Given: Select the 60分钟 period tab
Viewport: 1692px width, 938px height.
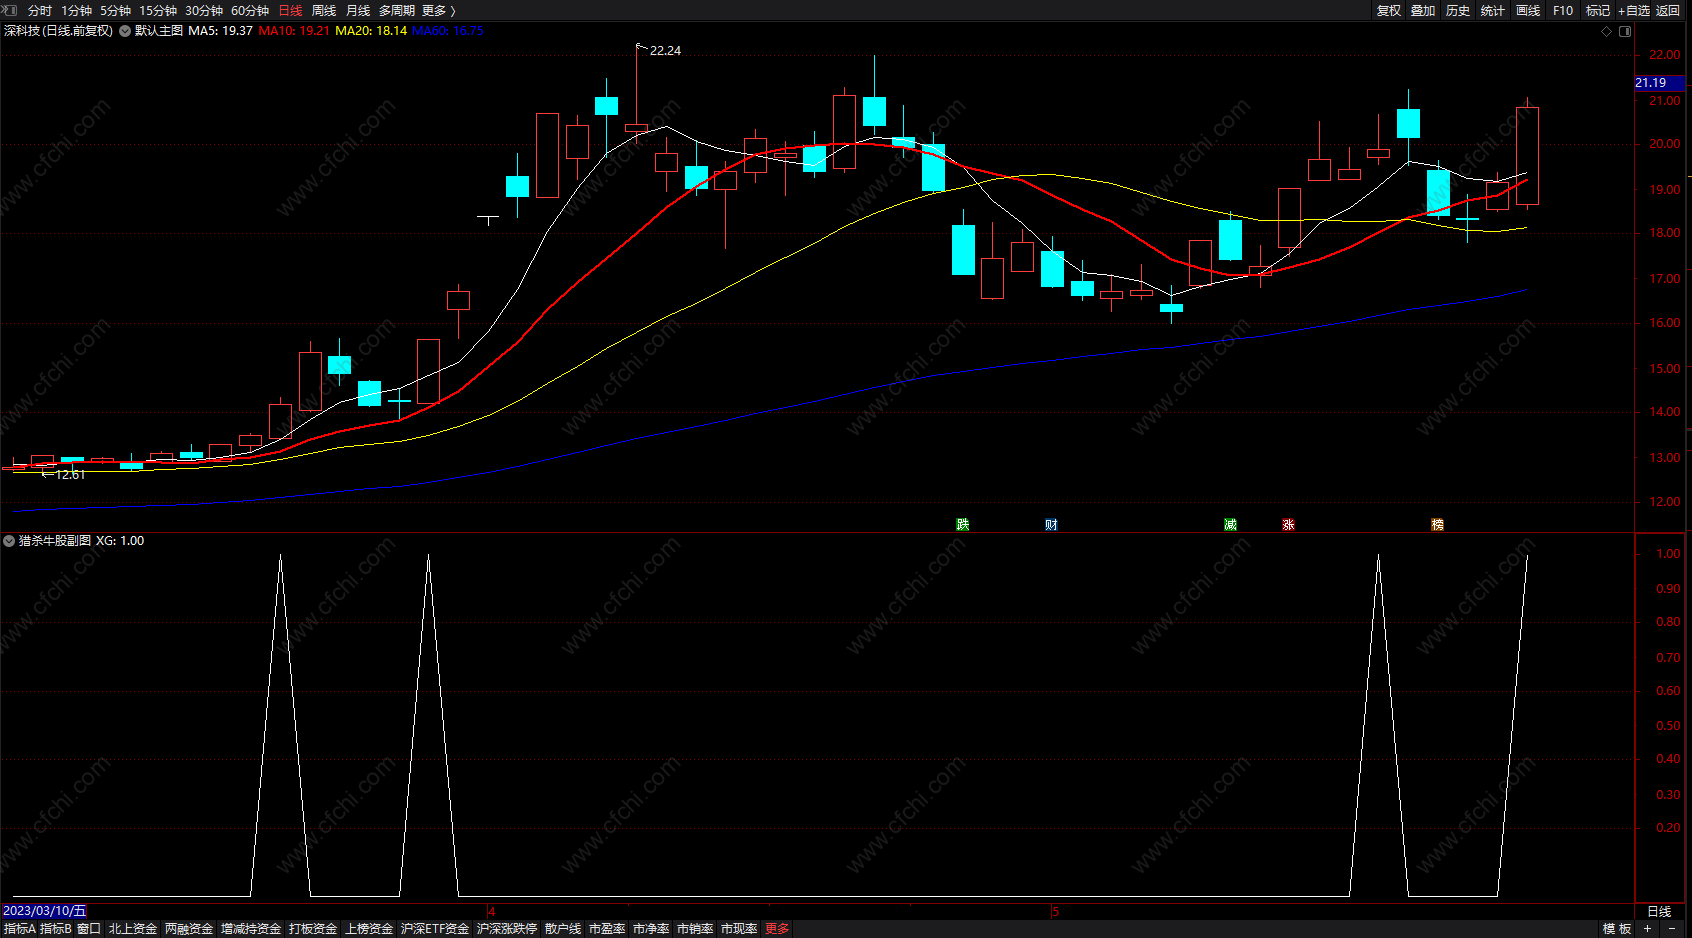Looking at the screenshot, I should coord(250,11).
